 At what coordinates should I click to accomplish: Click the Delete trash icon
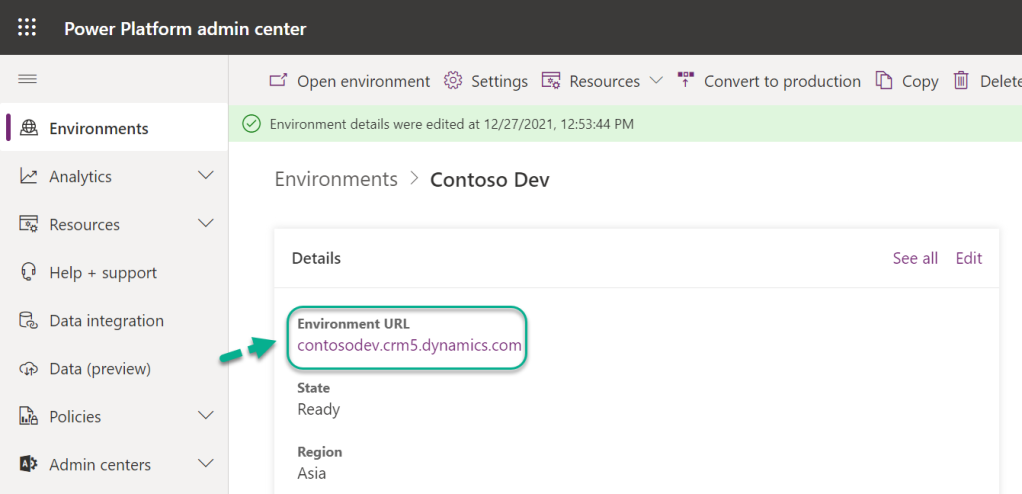click(961, 81)
